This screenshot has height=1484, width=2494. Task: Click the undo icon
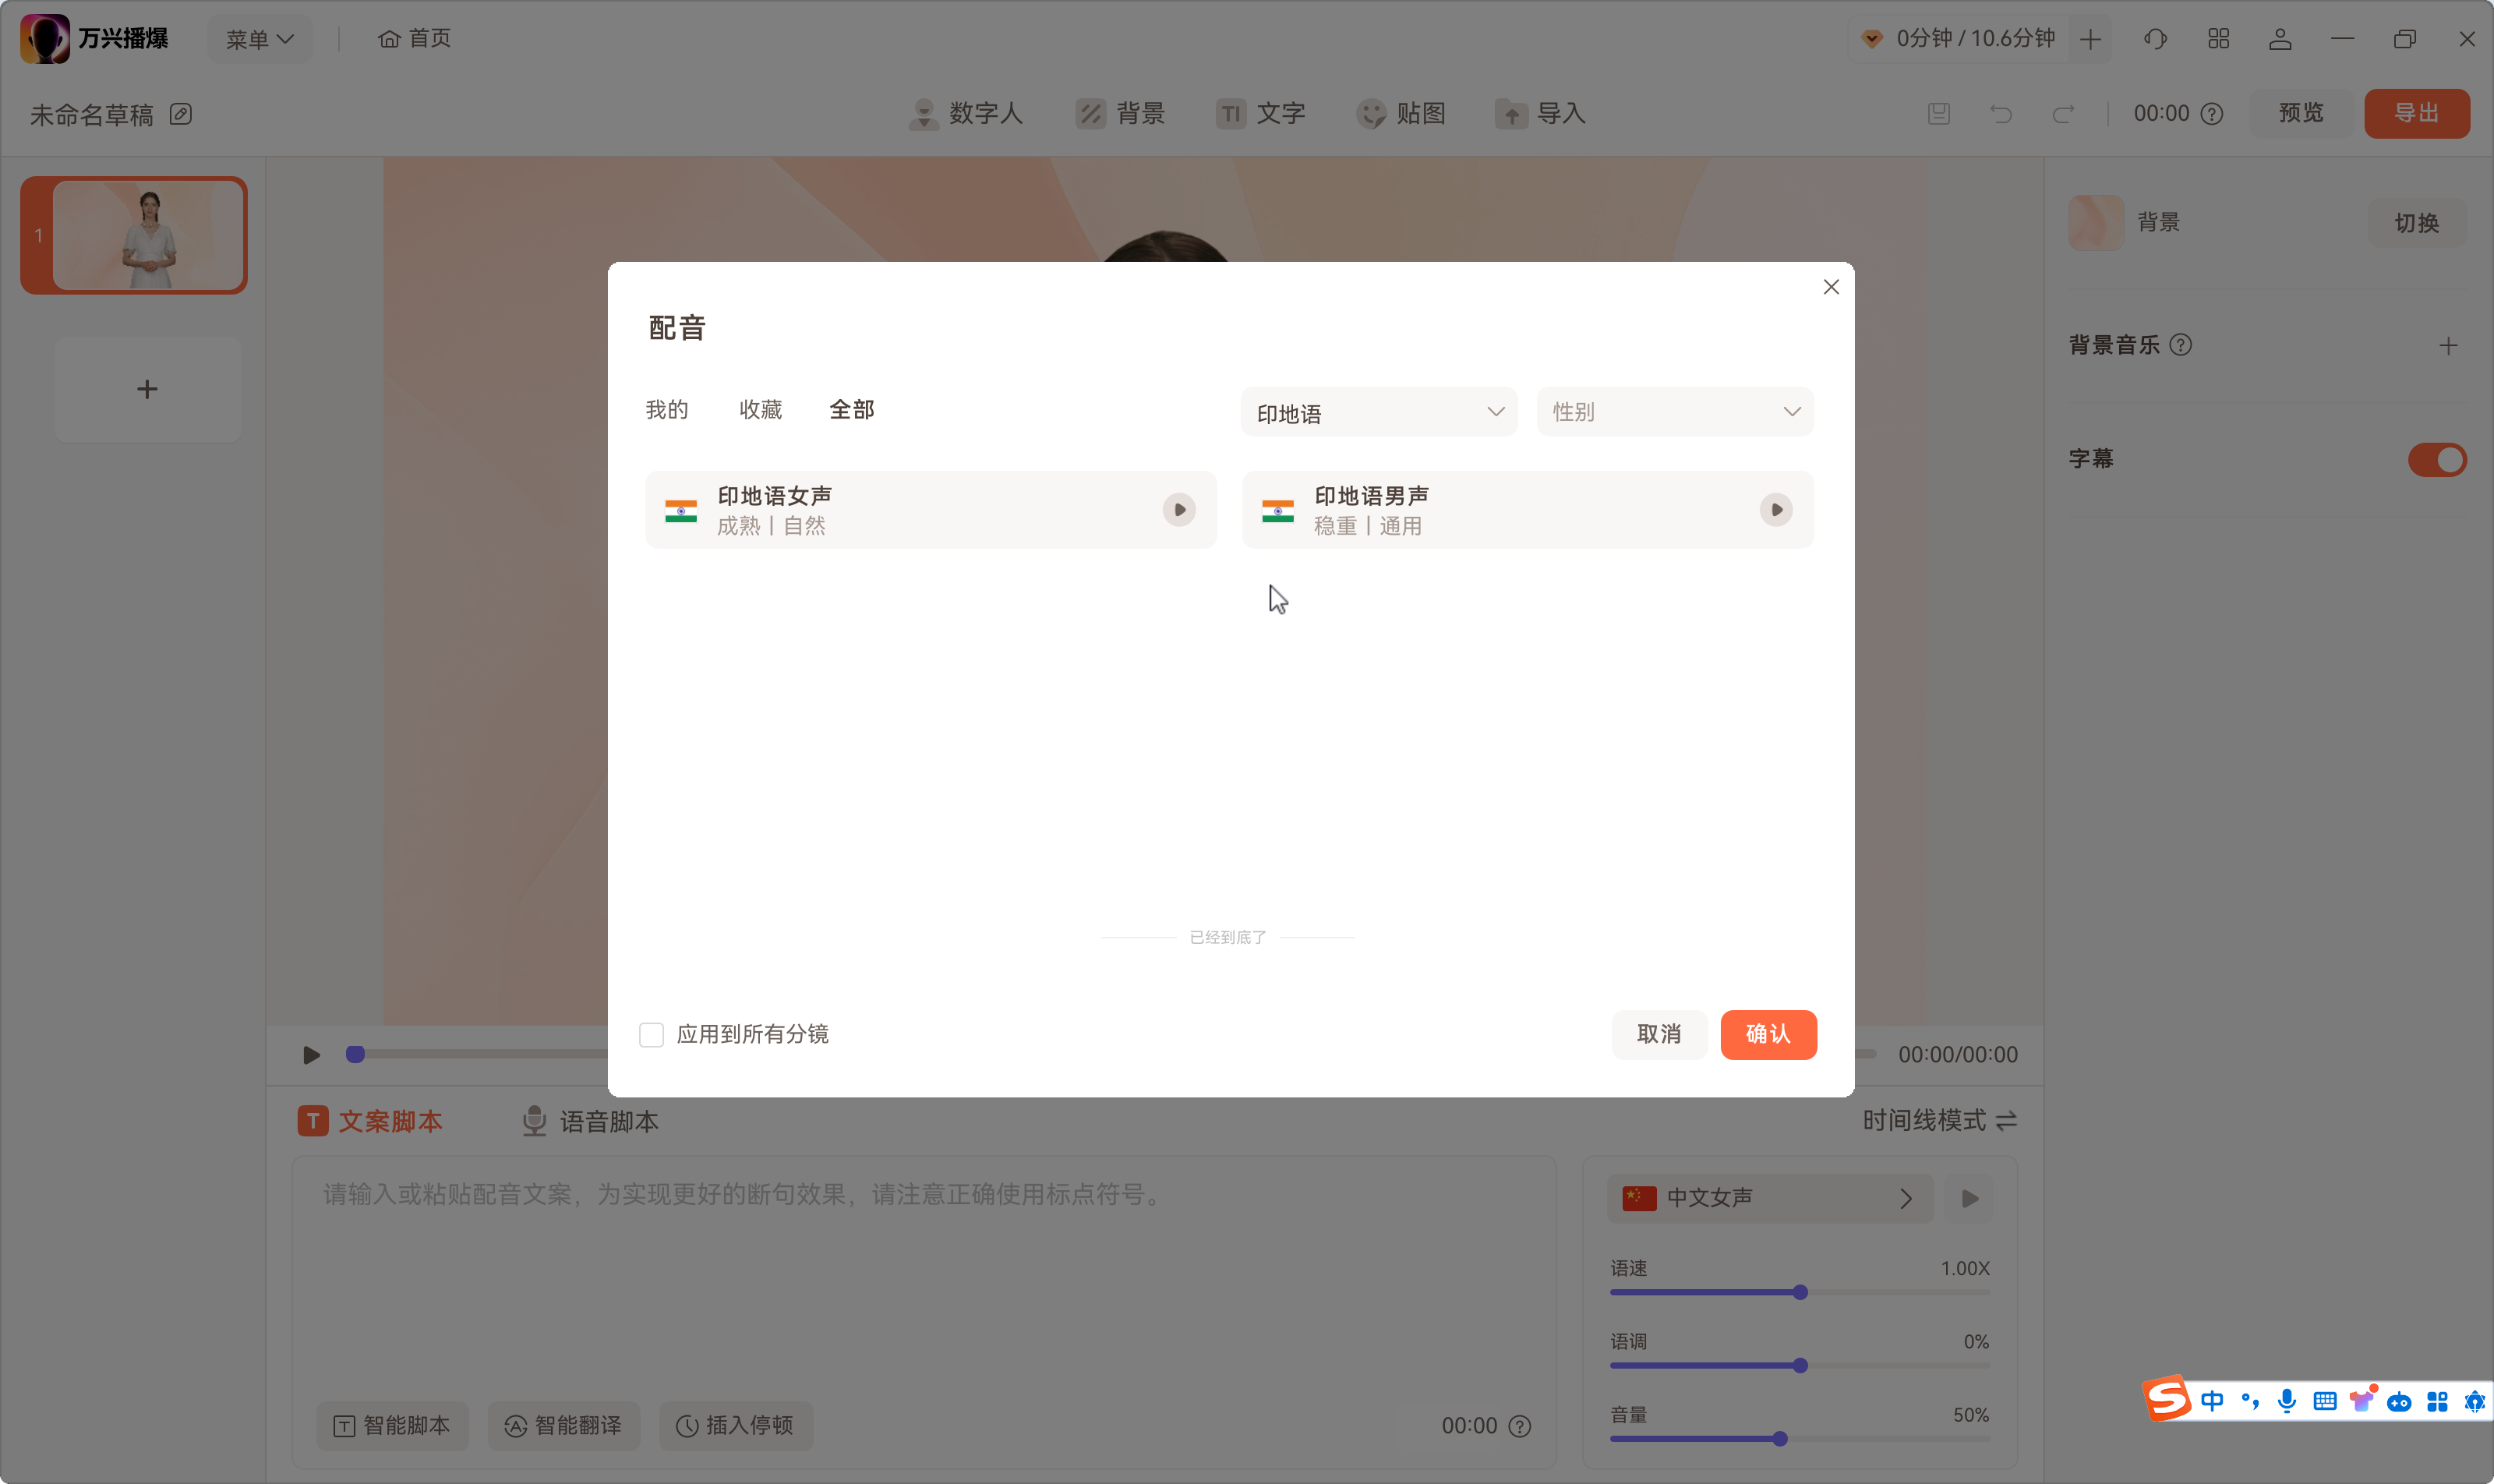point(2001,113)
